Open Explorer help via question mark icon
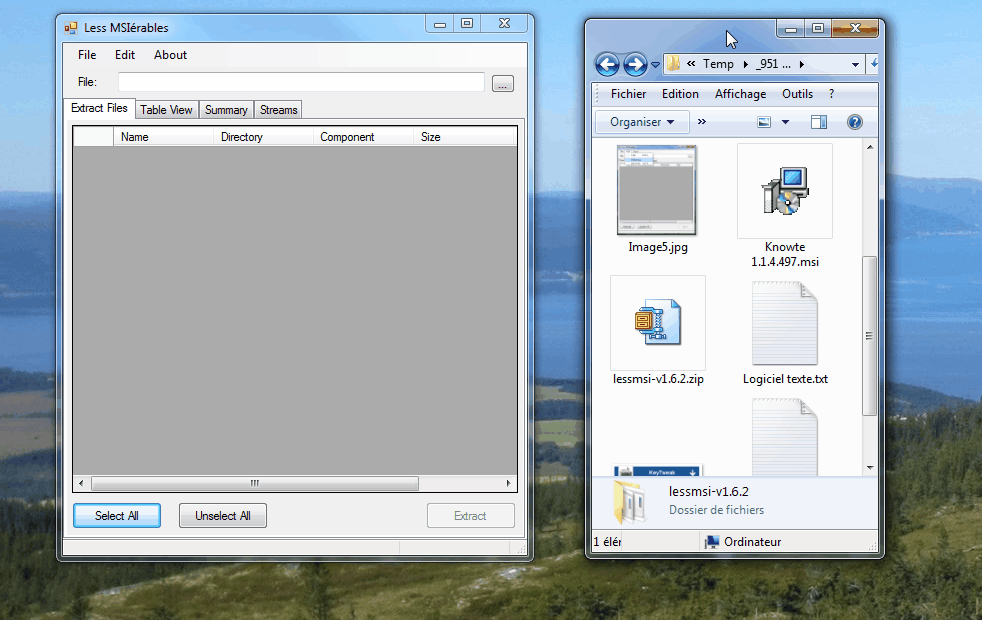The height and width of the screenshot is (620, 982). point(854,122)
